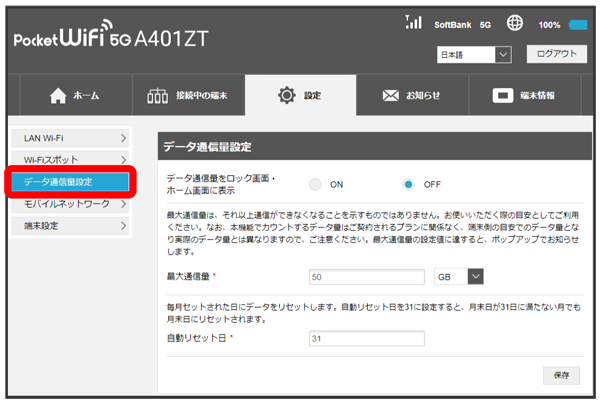Select OFF for lock screen data display
The height and width of the screenshot is (402, 600).
[409, 184]
